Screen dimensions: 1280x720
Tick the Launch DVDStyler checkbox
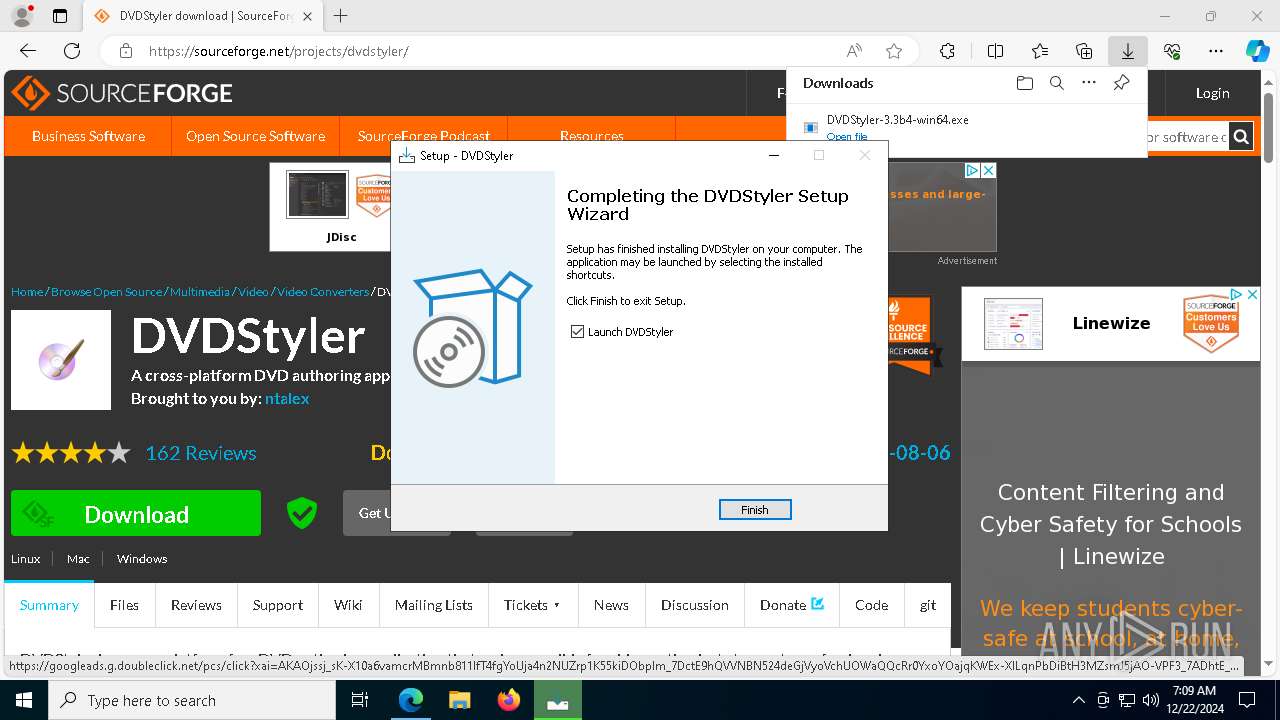point(577,332)
